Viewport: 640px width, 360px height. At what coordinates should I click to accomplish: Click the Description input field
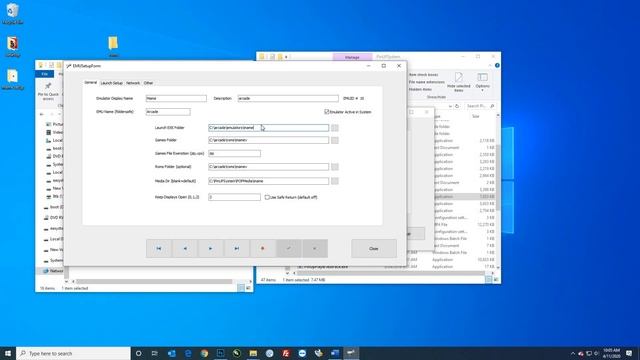click(288, 98)
